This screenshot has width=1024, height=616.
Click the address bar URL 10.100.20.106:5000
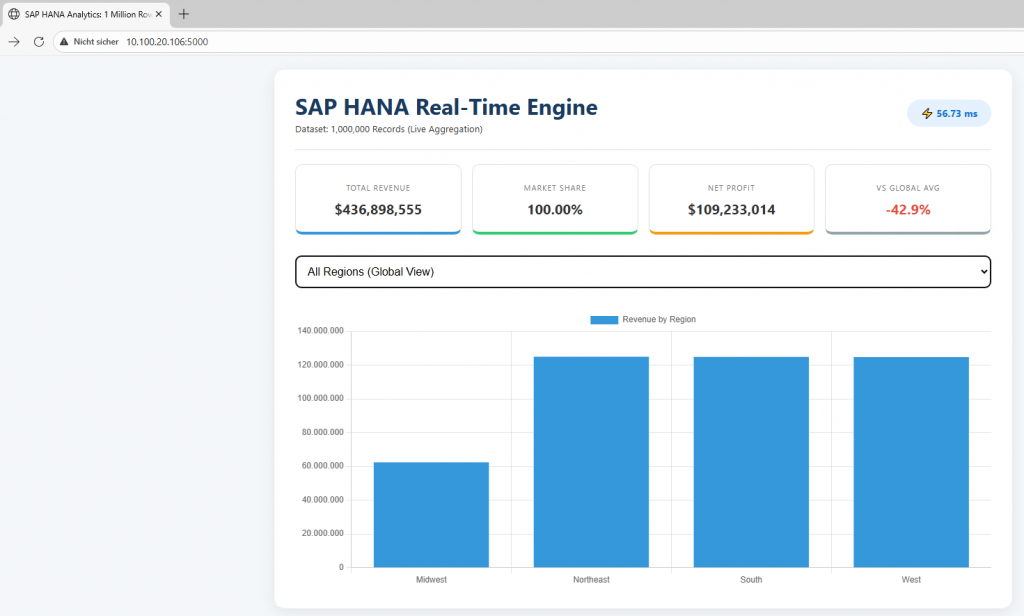(167, 42)
